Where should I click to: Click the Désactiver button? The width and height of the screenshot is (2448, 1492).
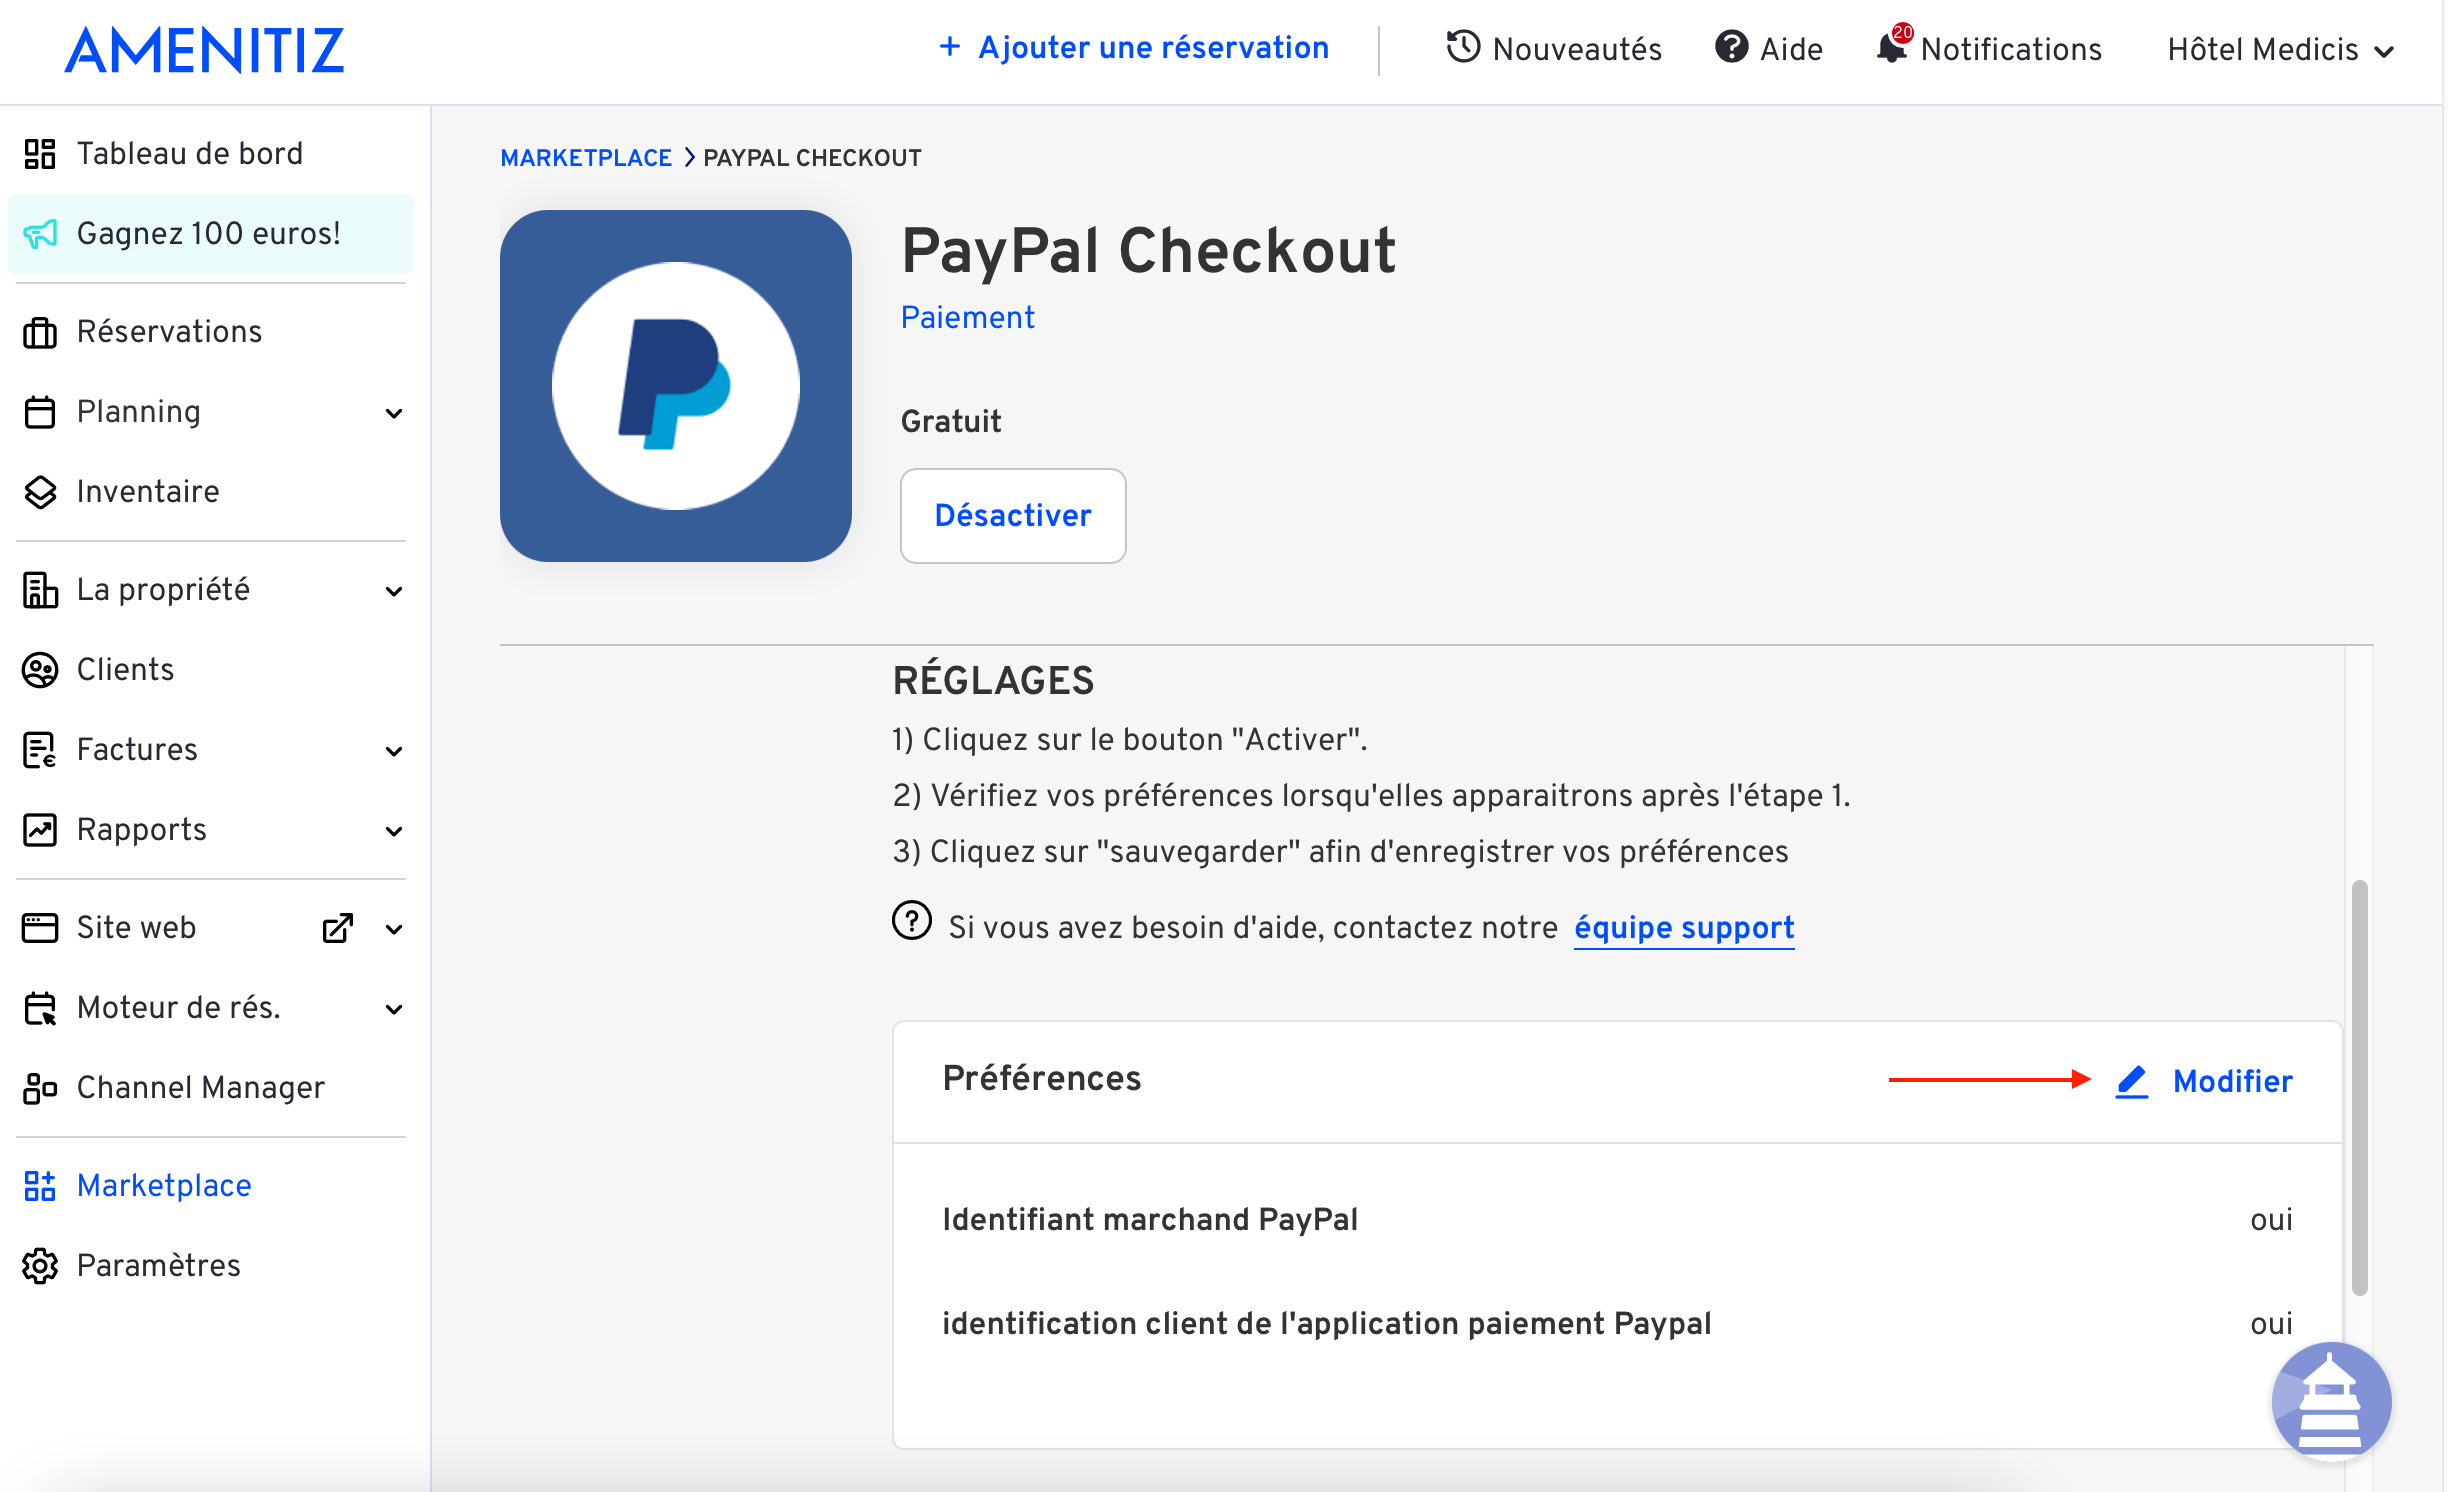(1013, 516)
